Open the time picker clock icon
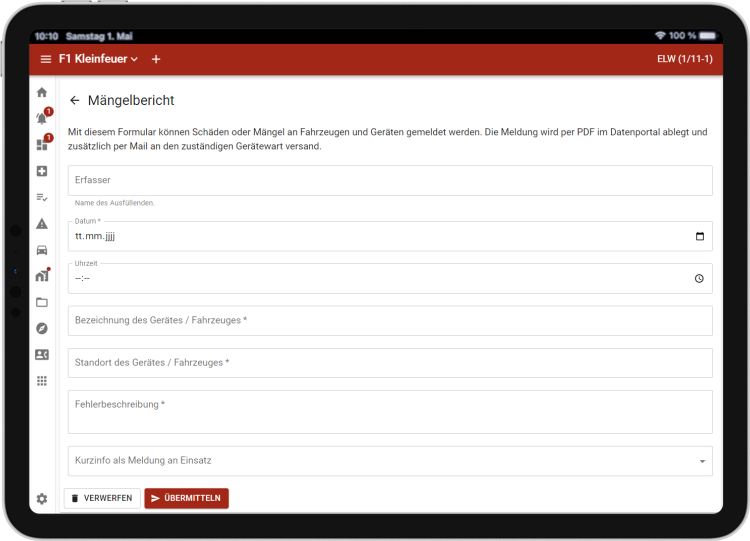Screen dimensions: 750x541 pos(699,279)
